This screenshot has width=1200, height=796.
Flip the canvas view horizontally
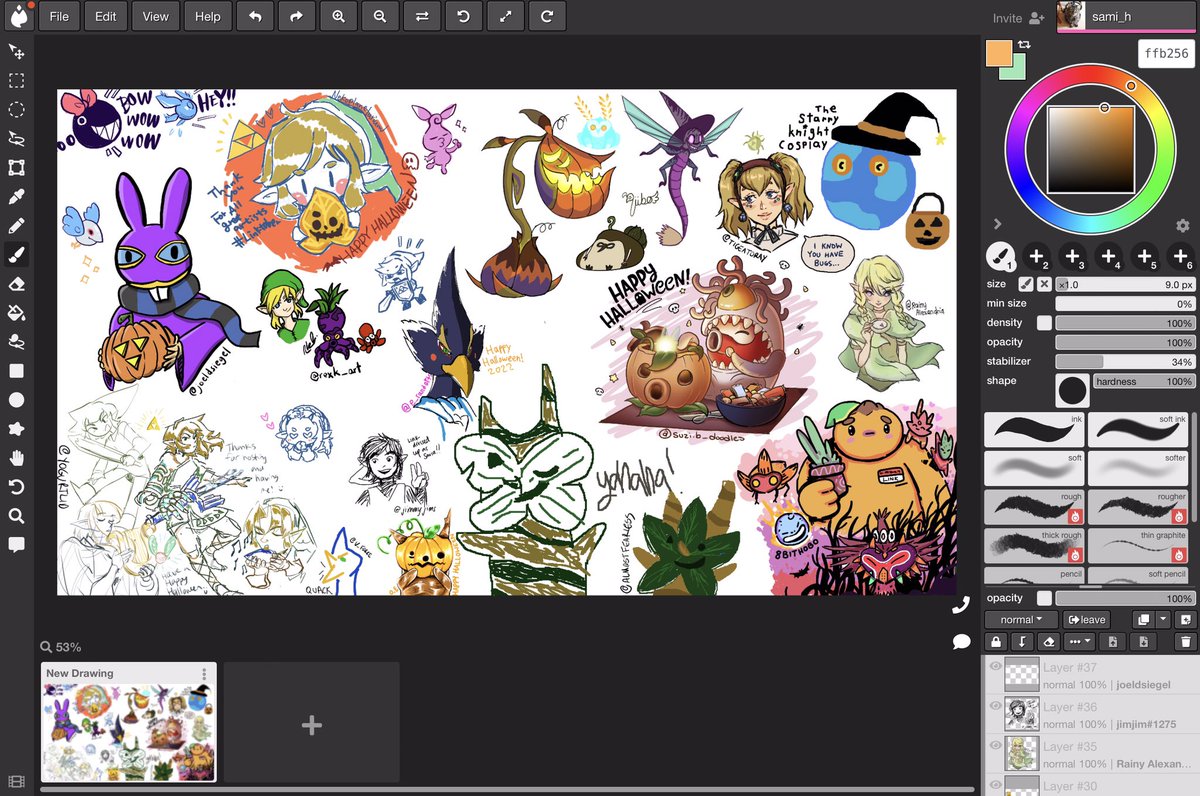point(422,16)
